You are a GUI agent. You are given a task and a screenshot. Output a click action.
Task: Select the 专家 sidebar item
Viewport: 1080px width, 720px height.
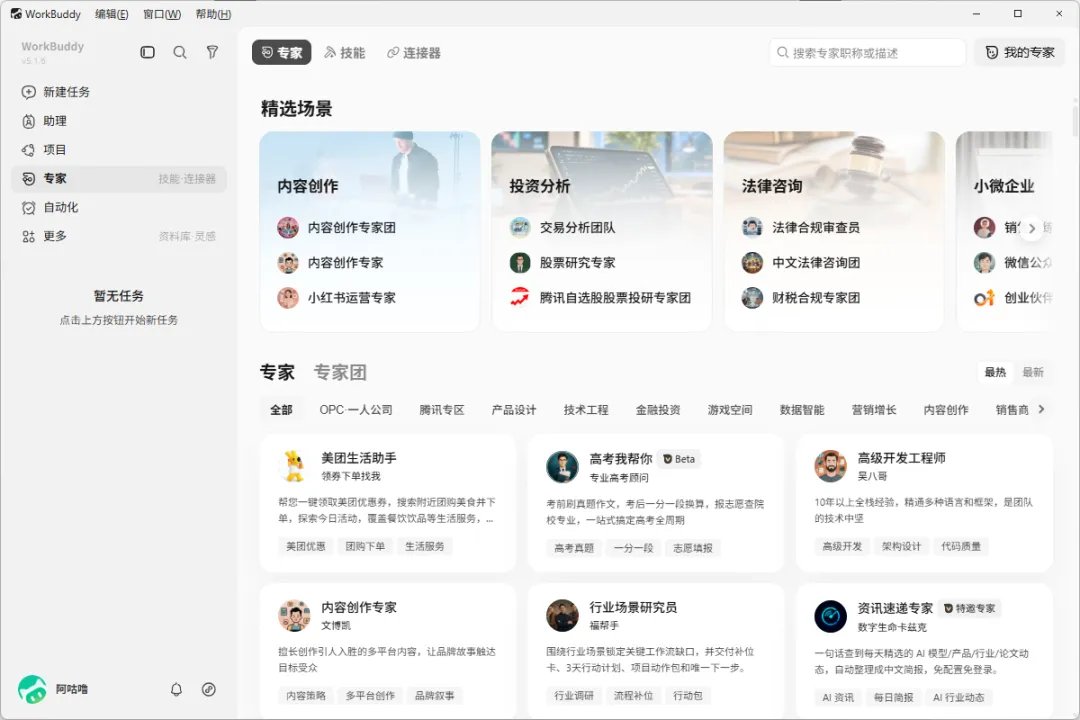(x=118, y=178)
